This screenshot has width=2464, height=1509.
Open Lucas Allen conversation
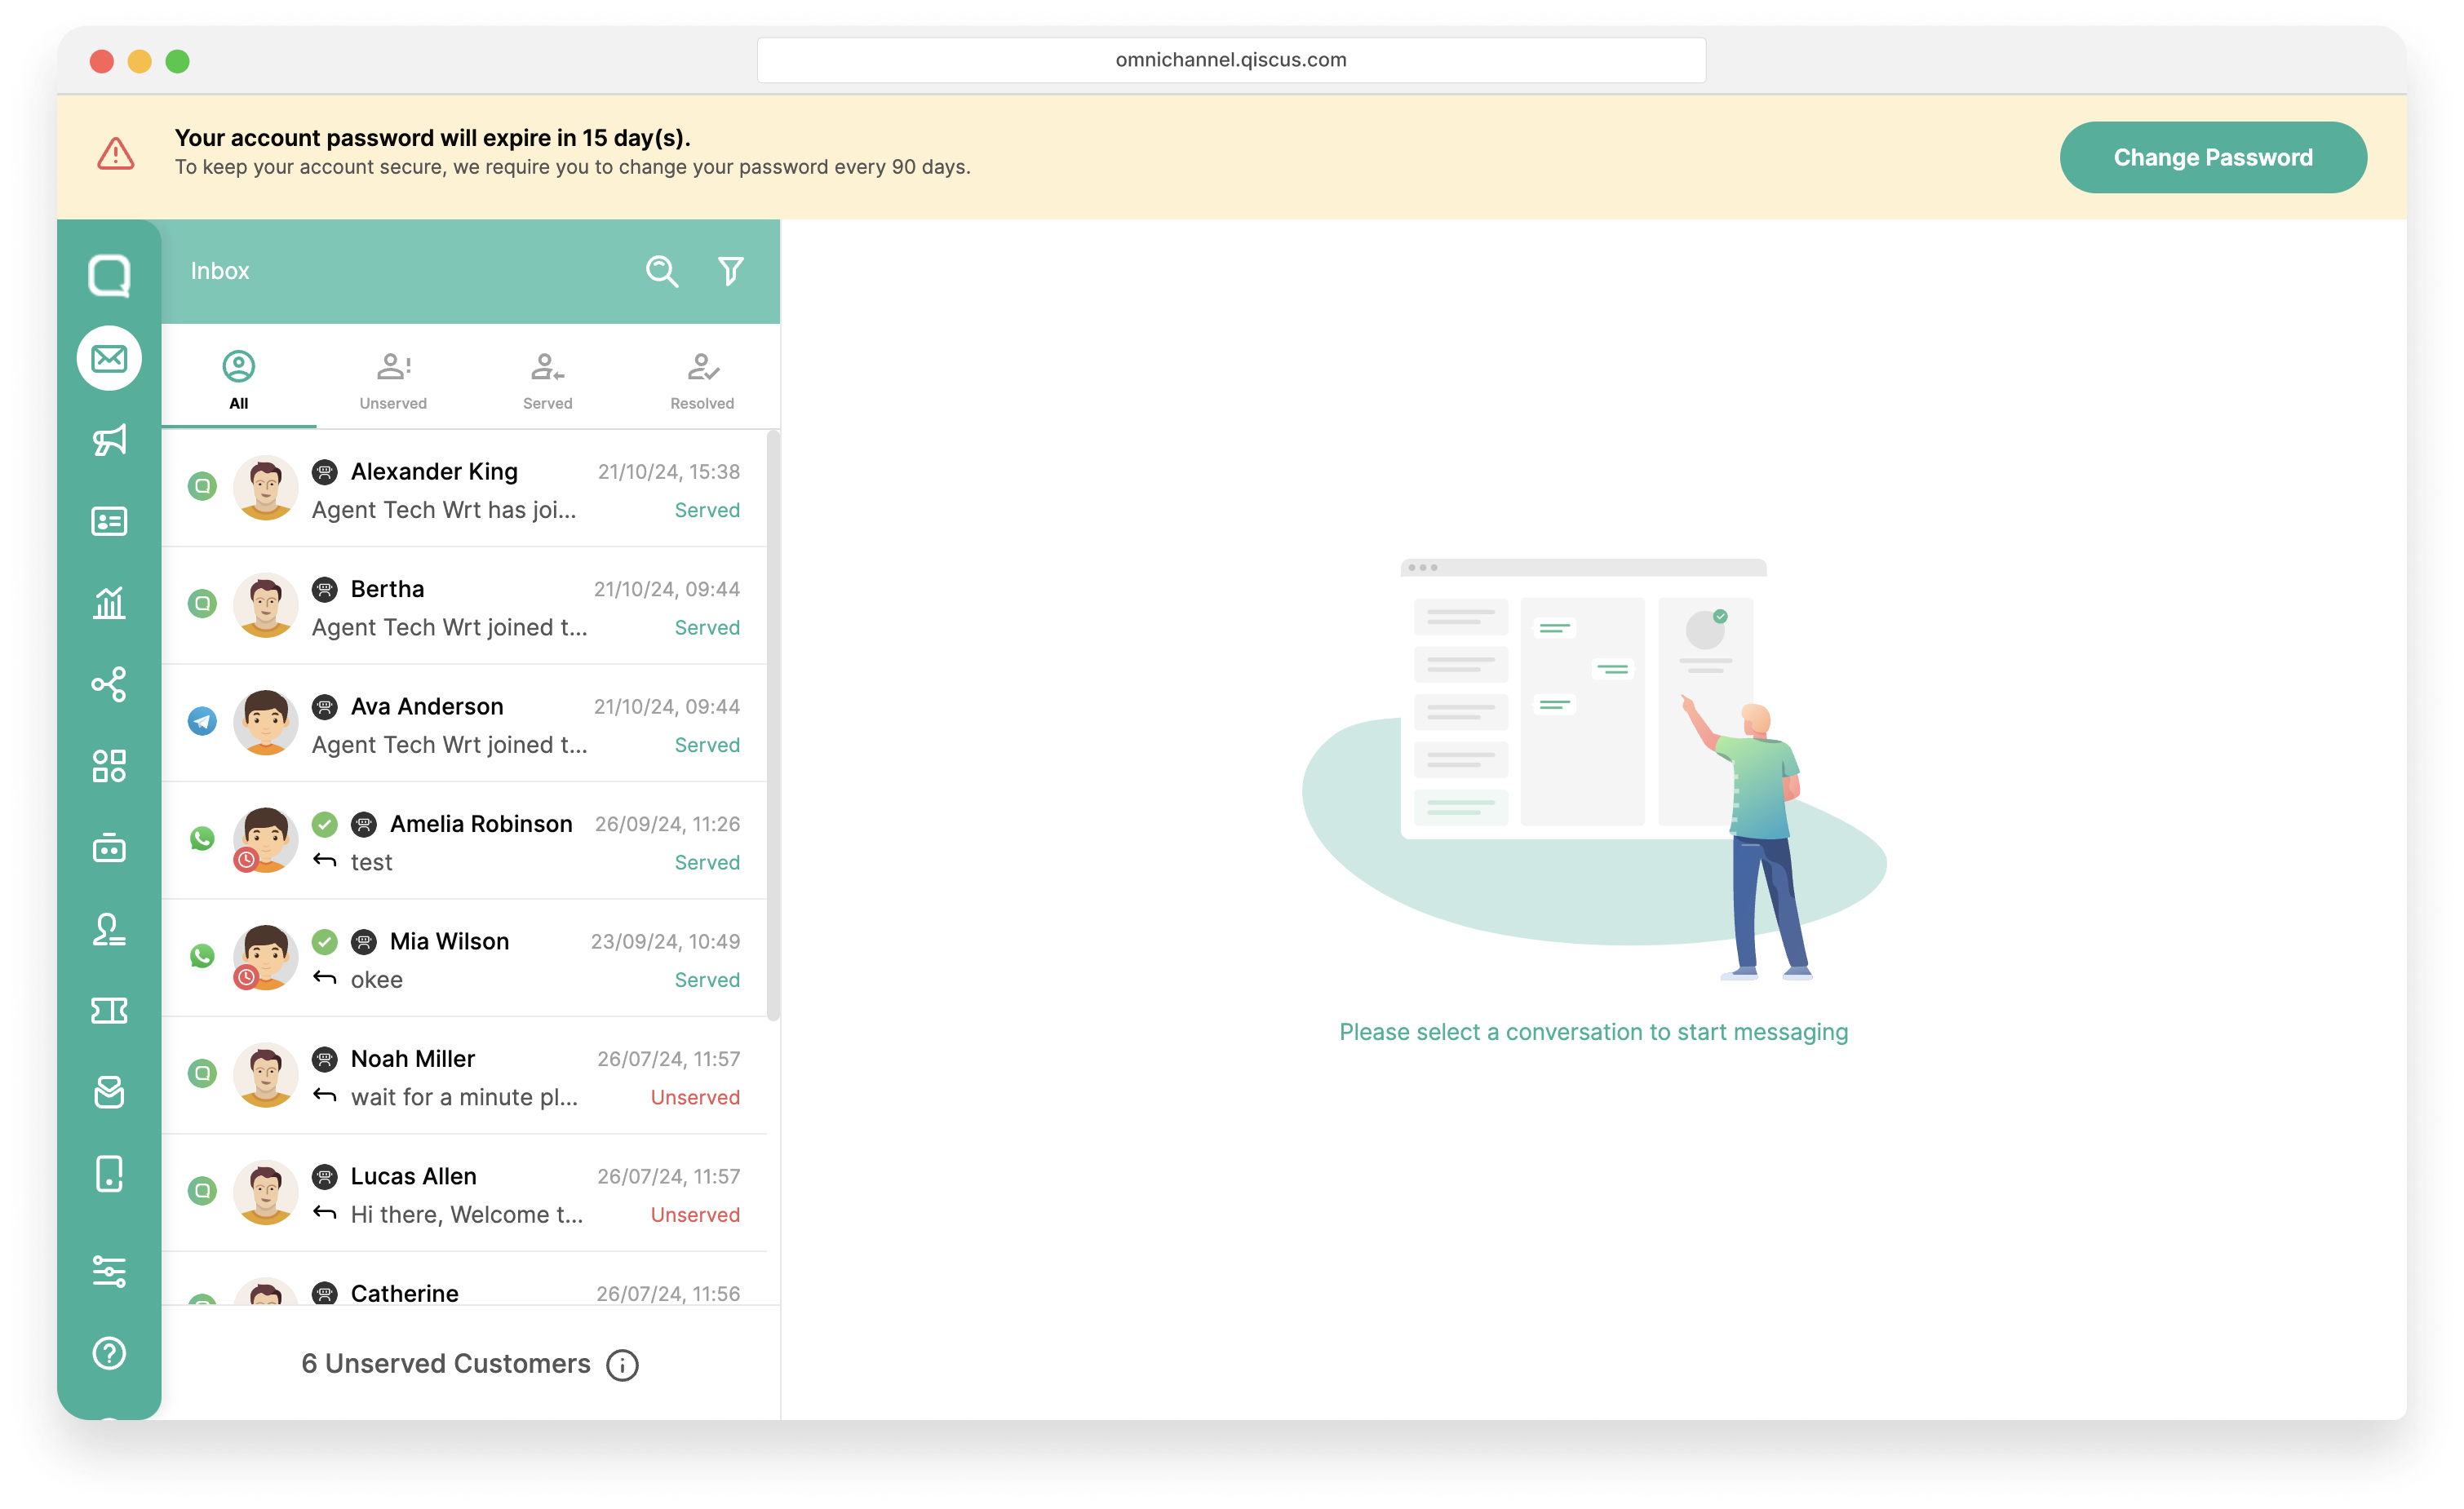[x=464, y=1193]
